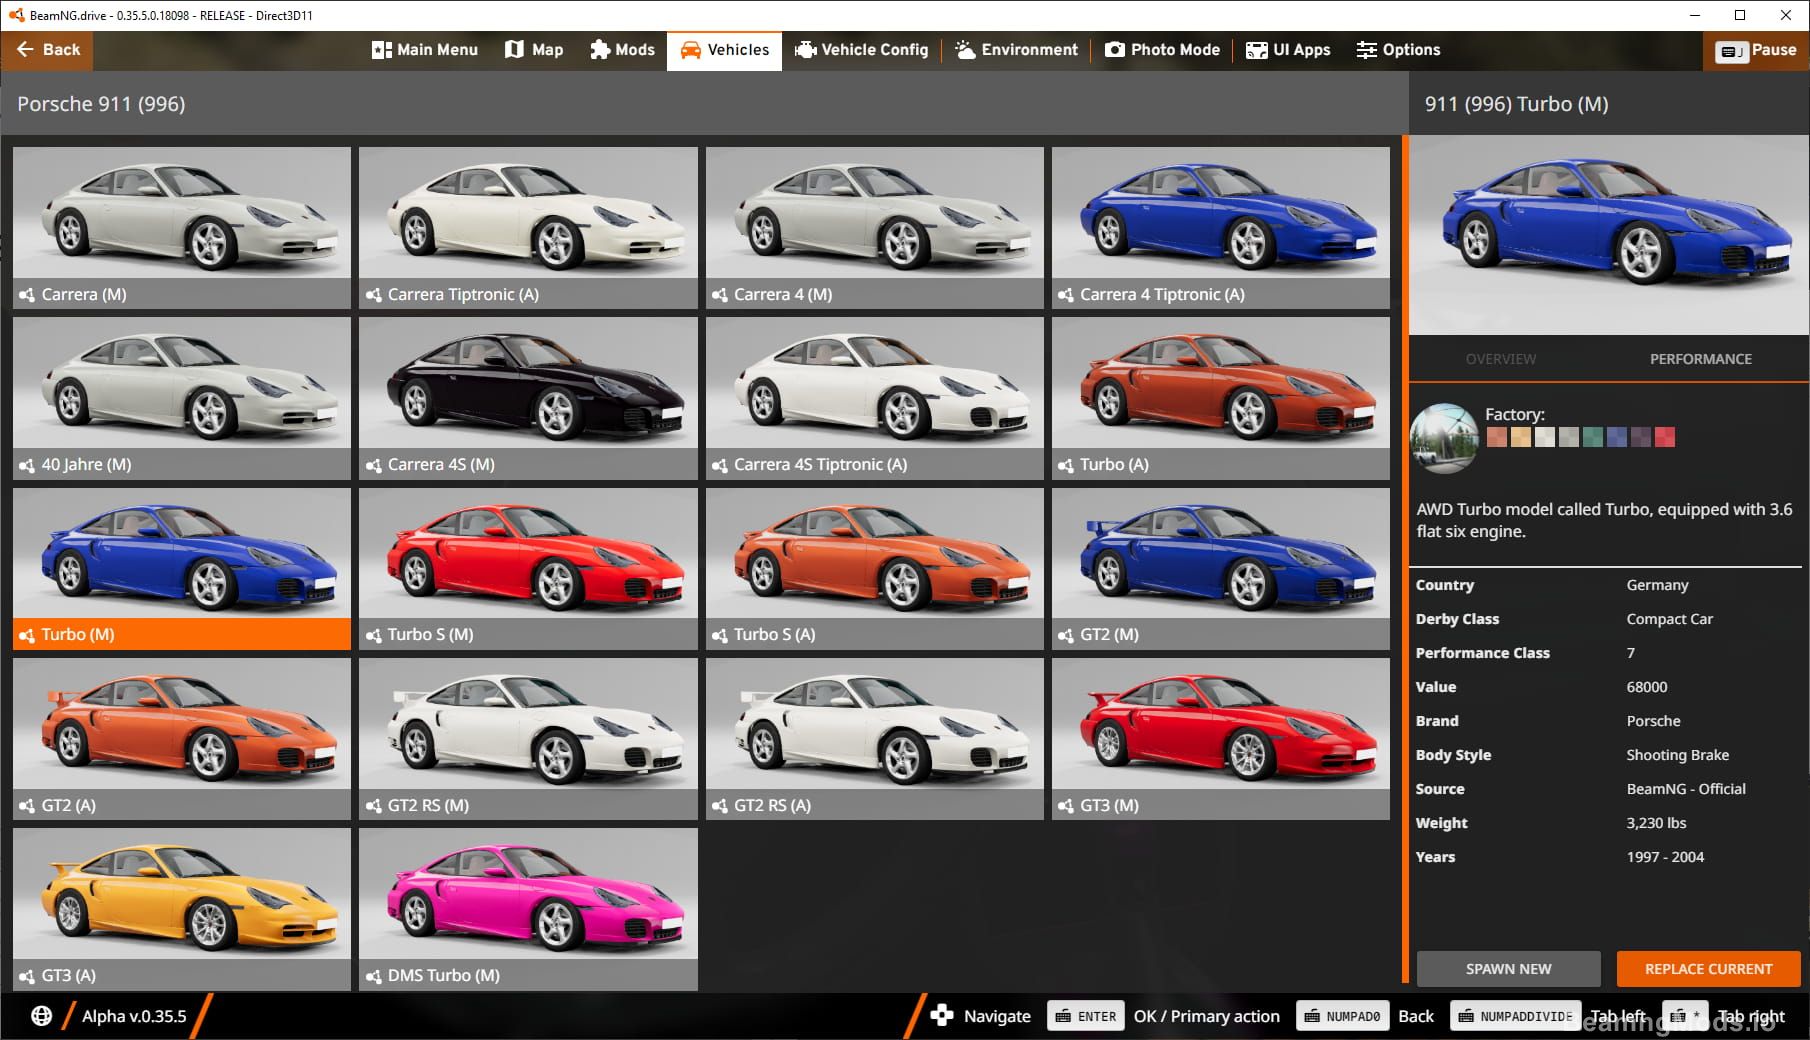Click the Derby Class value Compact Car
The image size is (1810, 1040).
coord(1669,619)
